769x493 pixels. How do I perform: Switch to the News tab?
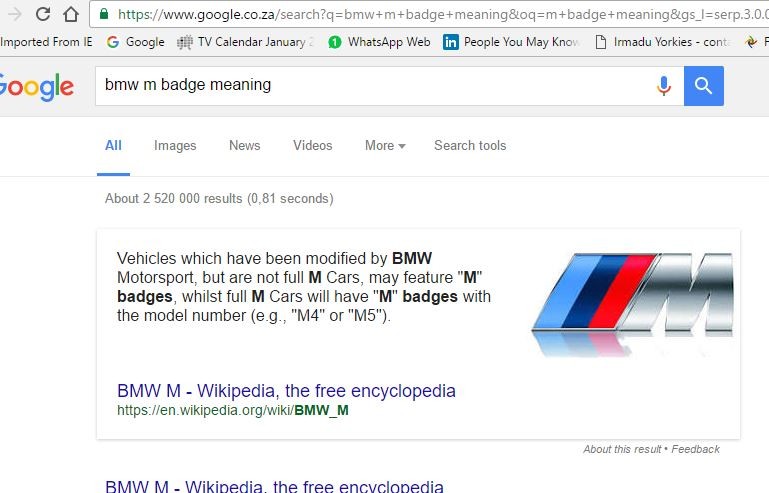(x=245, y=146)
